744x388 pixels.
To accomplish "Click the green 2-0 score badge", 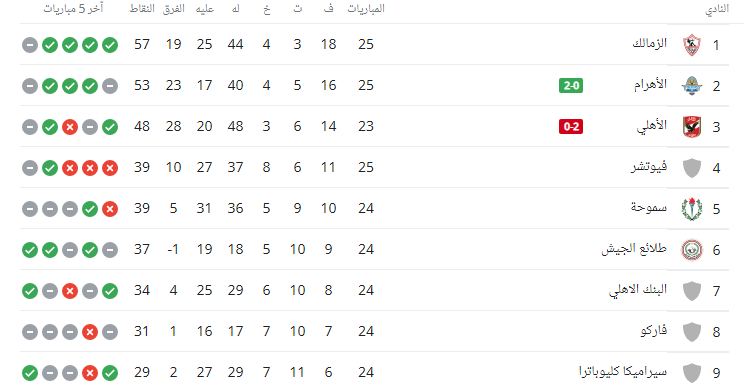I will (x=571, y=86).
